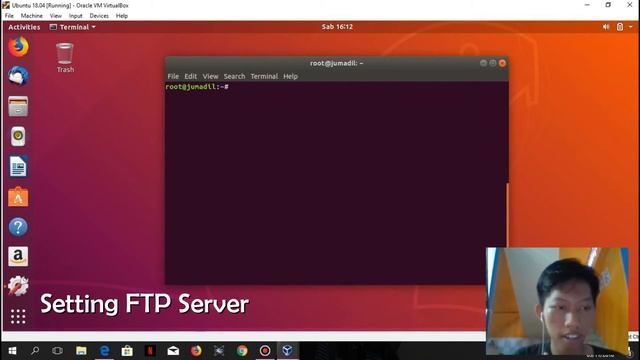This screenshot has width=640, height=360.
Task: Open the Amazon dock launcher
Action: click(18, 256)
